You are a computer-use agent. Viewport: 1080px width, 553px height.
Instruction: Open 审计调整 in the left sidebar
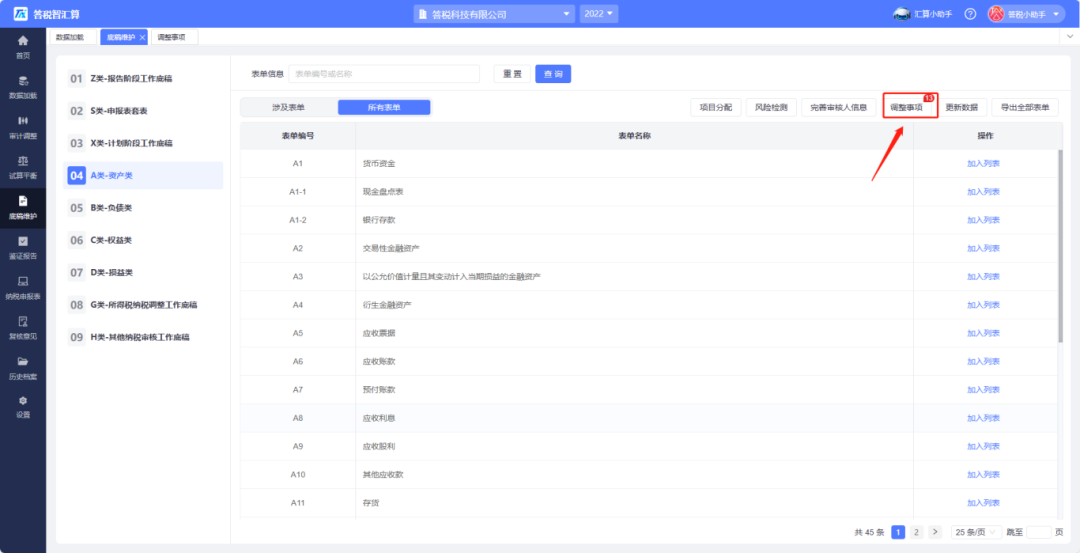tap(23, 127)
